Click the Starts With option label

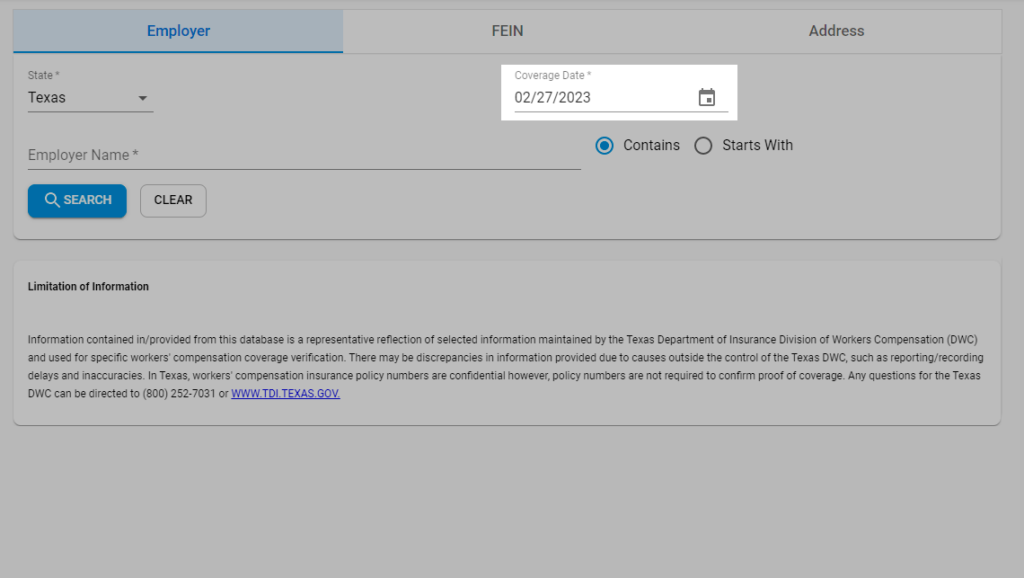tap(757, 145)
